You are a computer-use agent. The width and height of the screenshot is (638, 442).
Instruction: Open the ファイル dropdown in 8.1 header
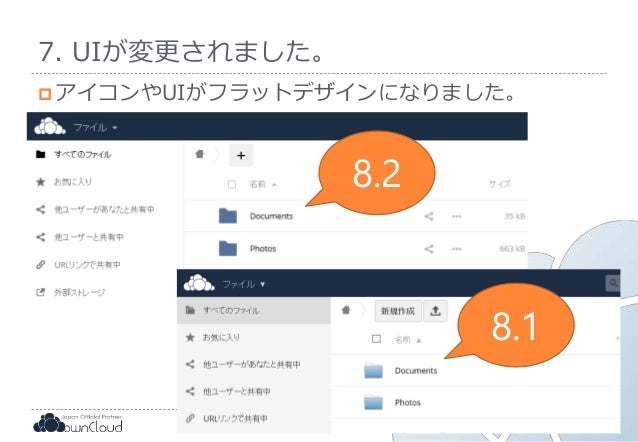pyautogui.click(x=244, y=284)
